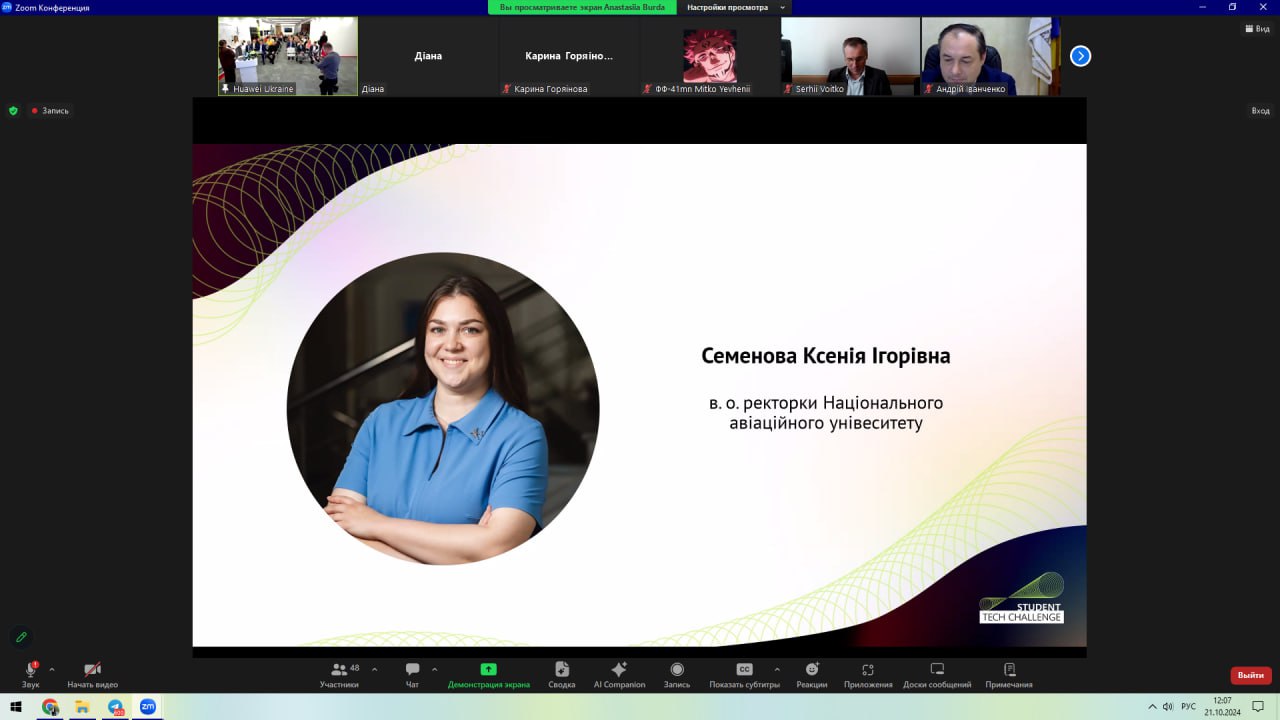Open the Сводка summary tool
Image resolution: width=1280 pixels, height=720 pixels.
pos(562,675)
